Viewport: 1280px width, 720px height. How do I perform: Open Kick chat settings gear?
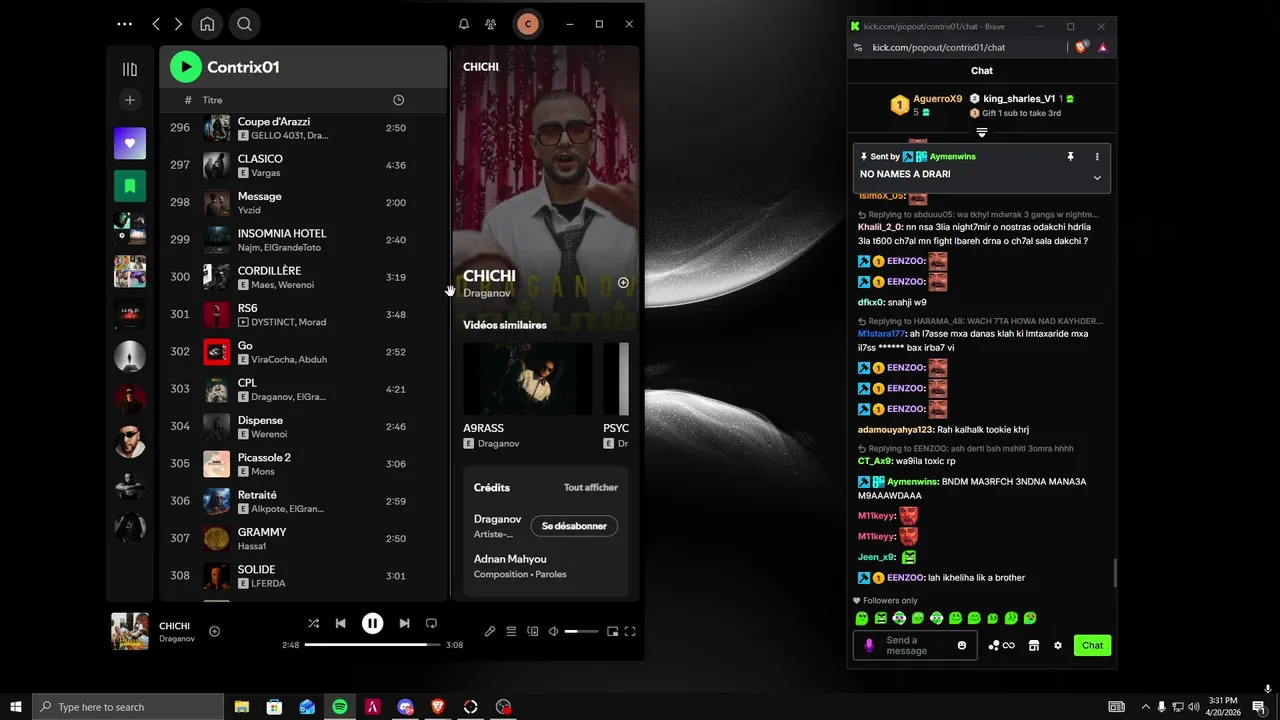click(x=1058, y=645)
